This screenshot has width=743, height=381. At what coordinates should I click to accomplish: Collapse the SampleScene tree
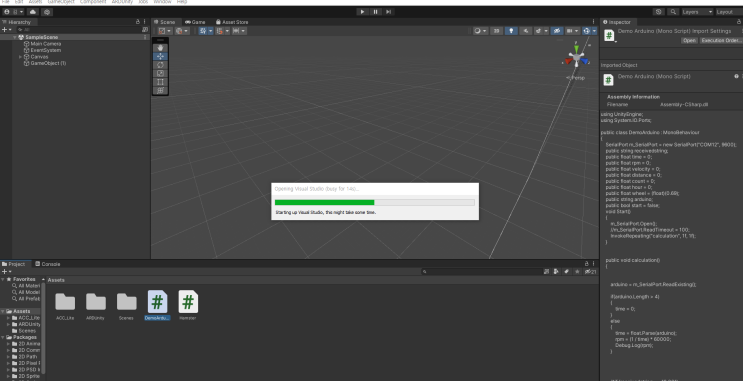click(15, 37)
